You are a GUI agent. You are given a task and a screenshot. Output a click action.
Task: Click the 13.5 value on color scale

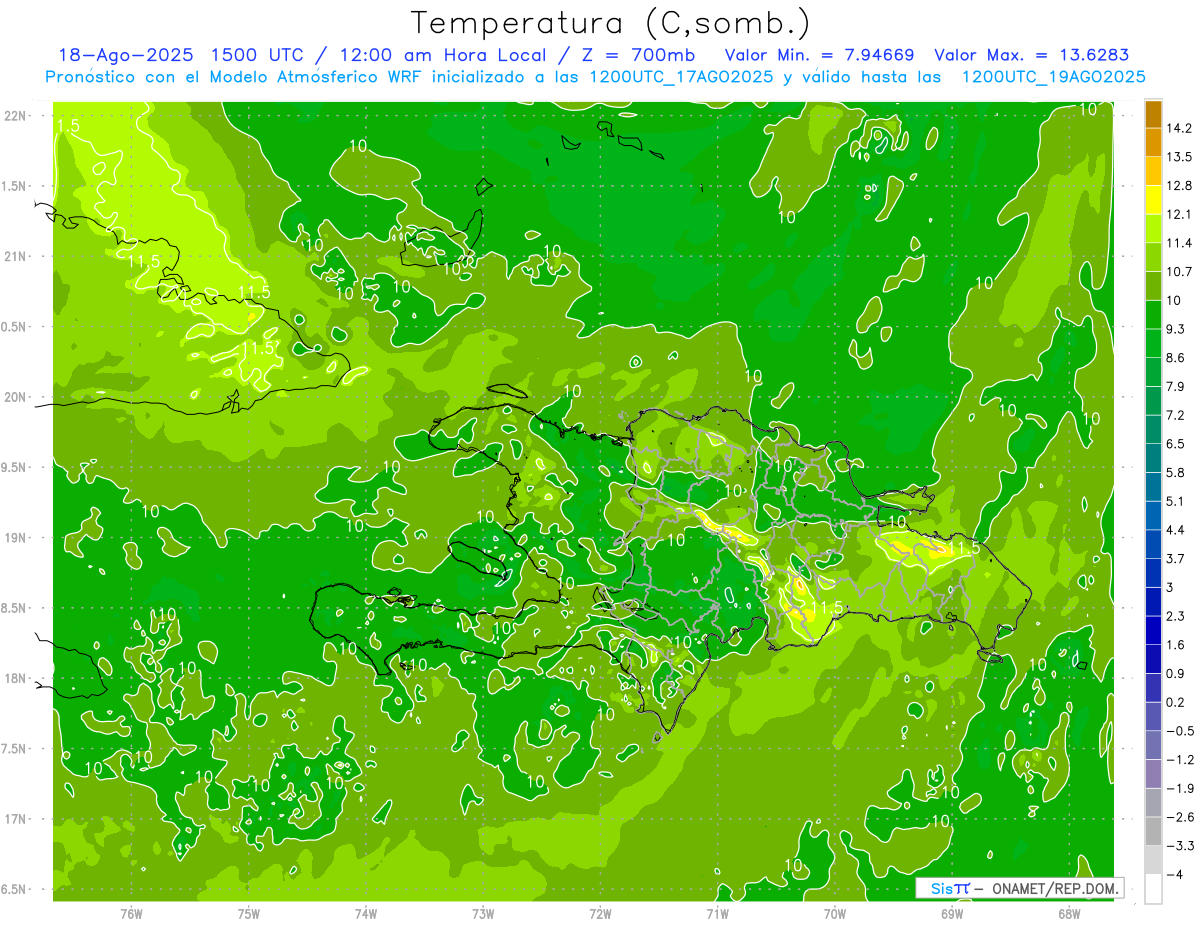point(1178,157)
